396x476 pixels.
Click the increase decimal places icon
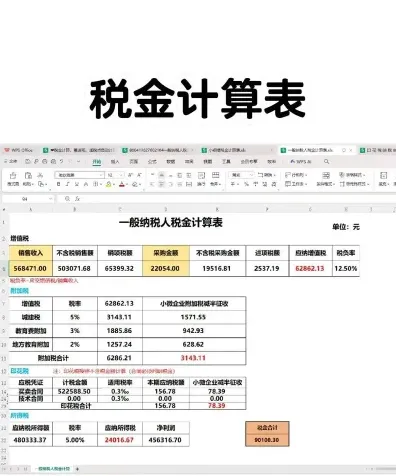coord(265,184)
